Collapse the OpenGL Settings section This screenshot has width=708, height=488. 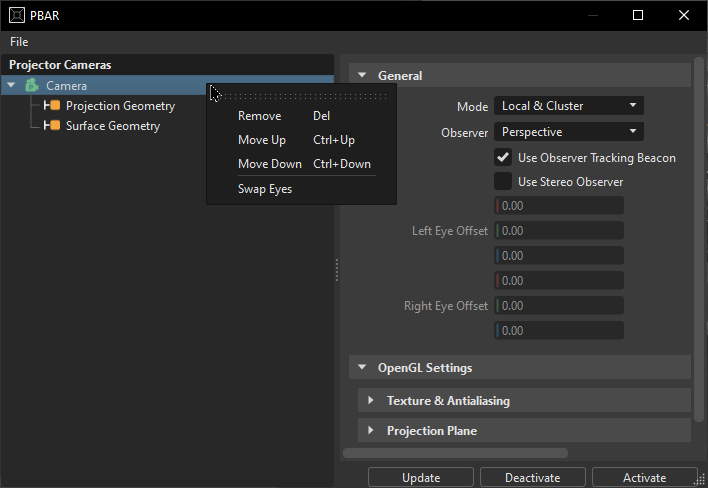pyautogui.click(x=362, y=367)
